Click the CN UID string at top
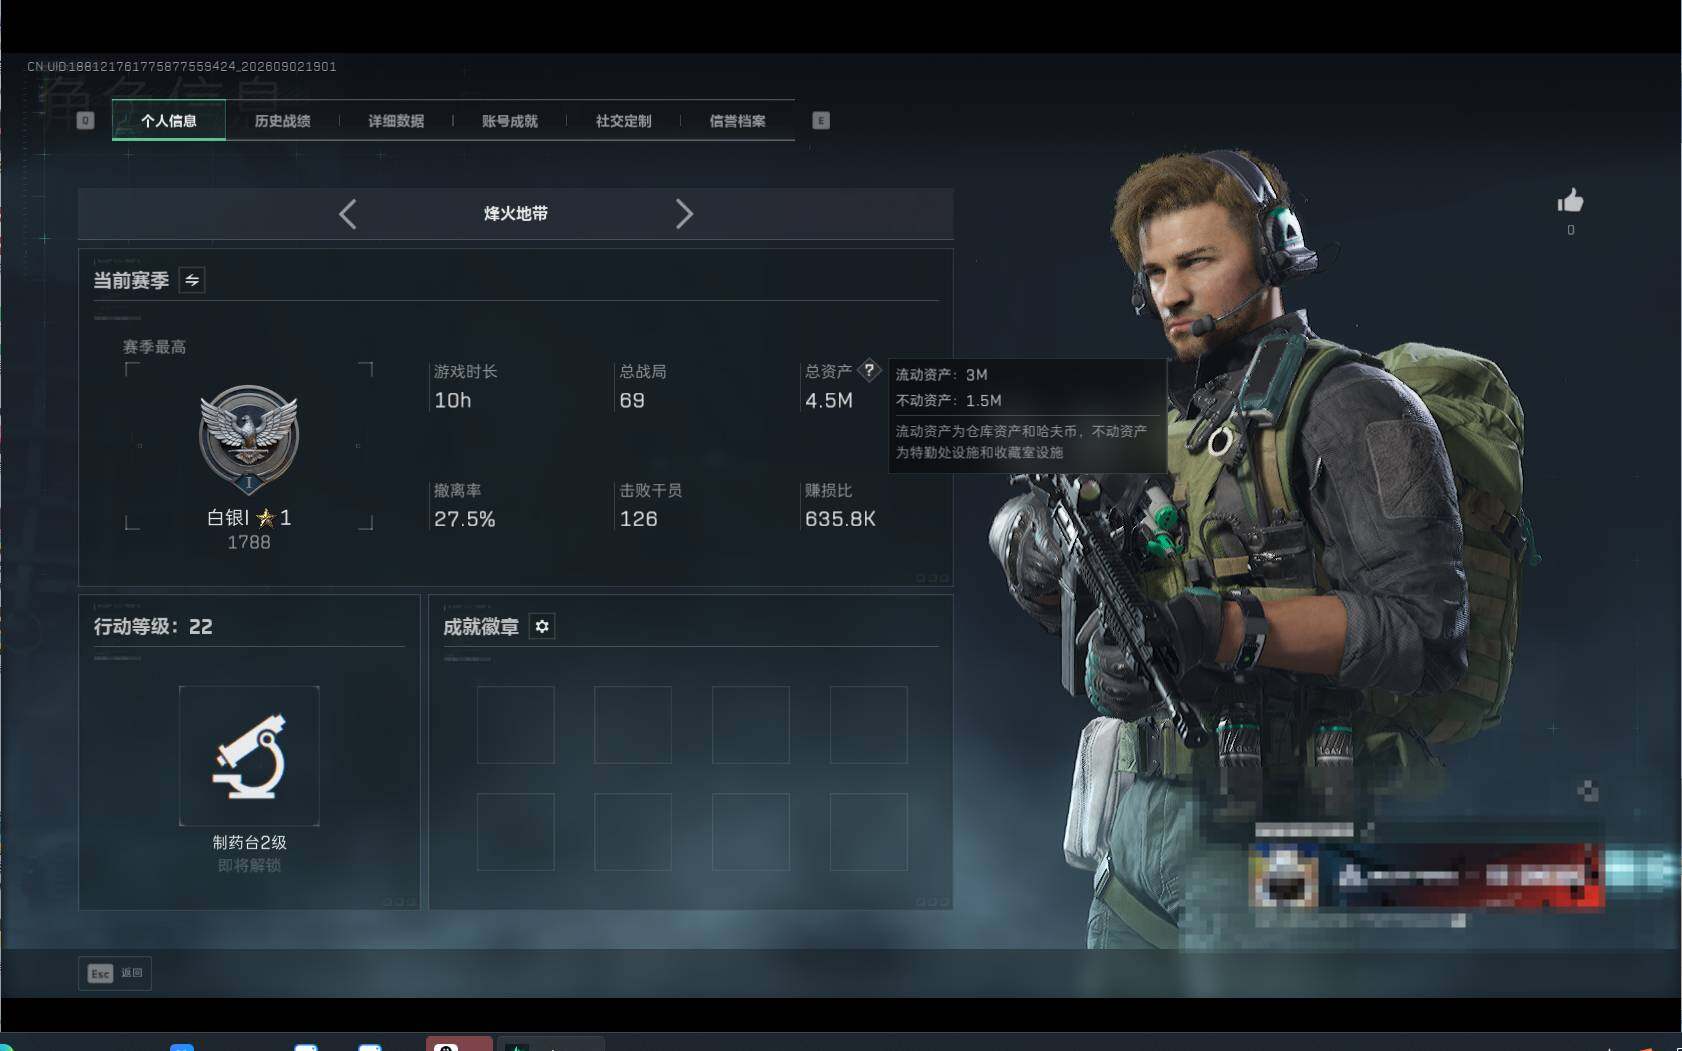 [182, 66]
